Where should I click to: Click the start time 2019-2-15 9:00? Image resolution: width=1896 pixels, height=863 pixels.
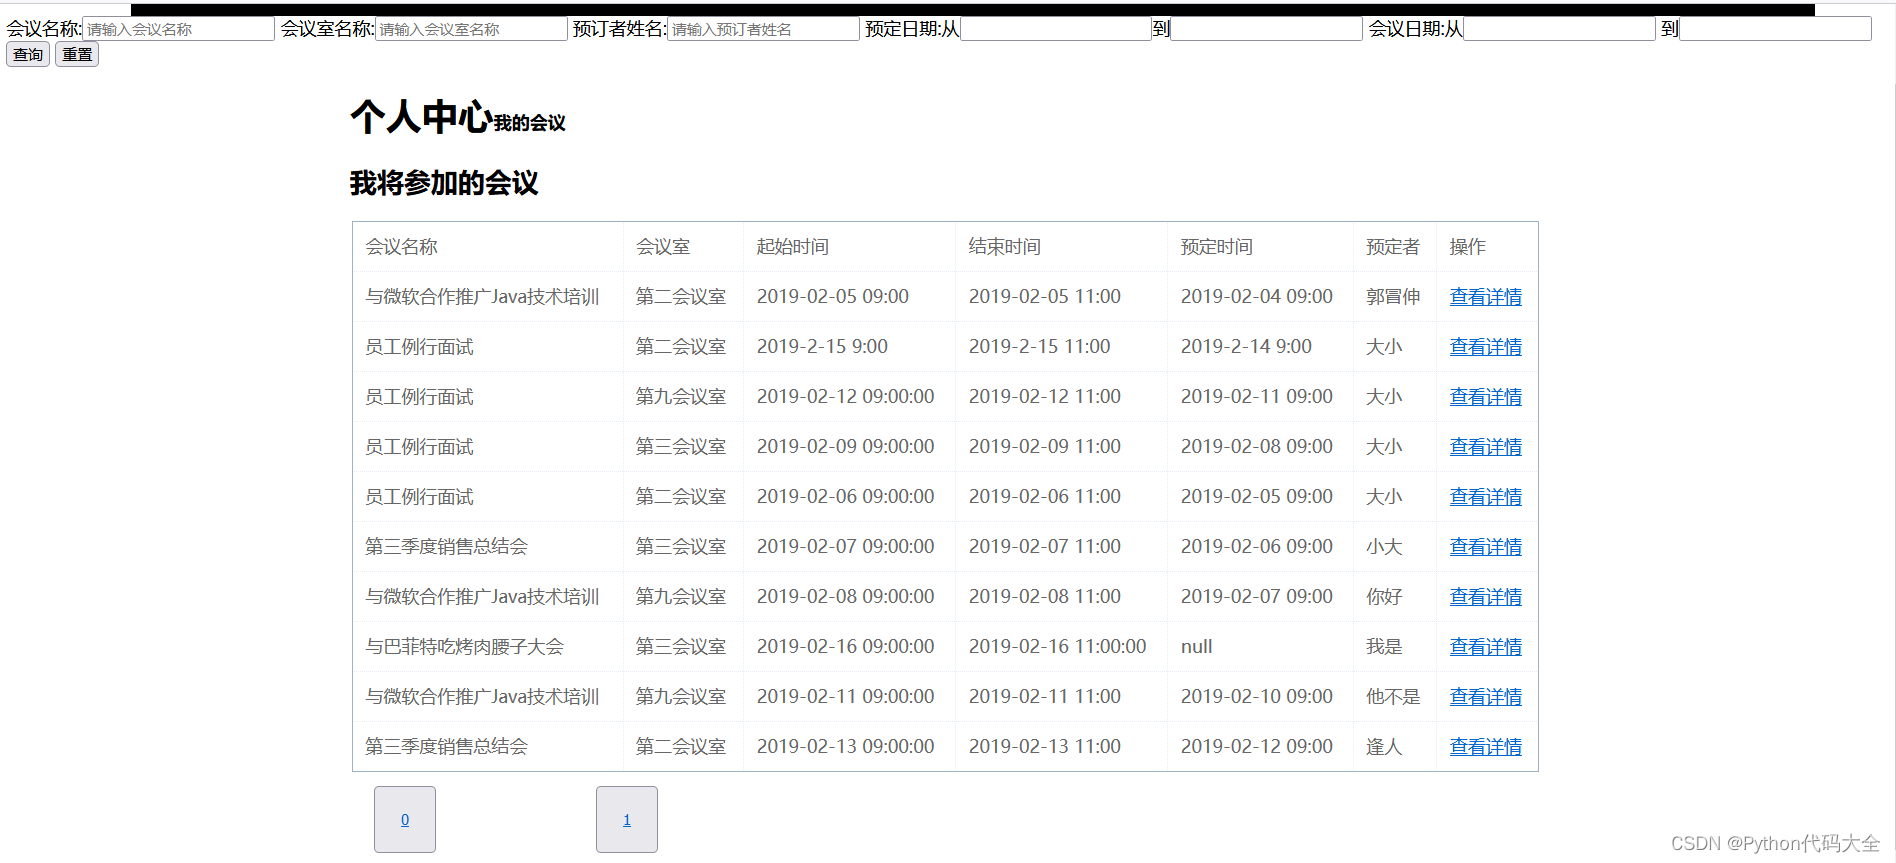pyautogui.click(x=822, y=347)
